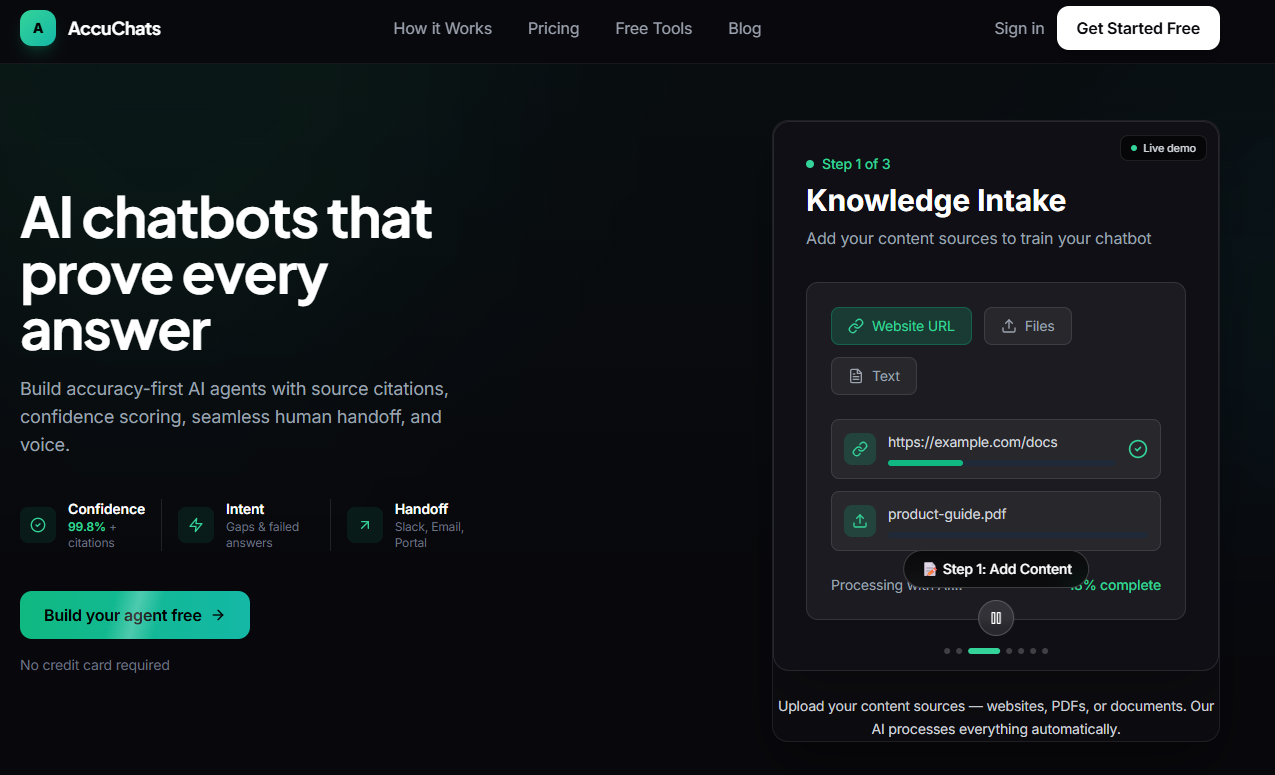The width and height of the screenshot is (1275, 775).
Task: Choose the Text source tab
Action: 873,376
